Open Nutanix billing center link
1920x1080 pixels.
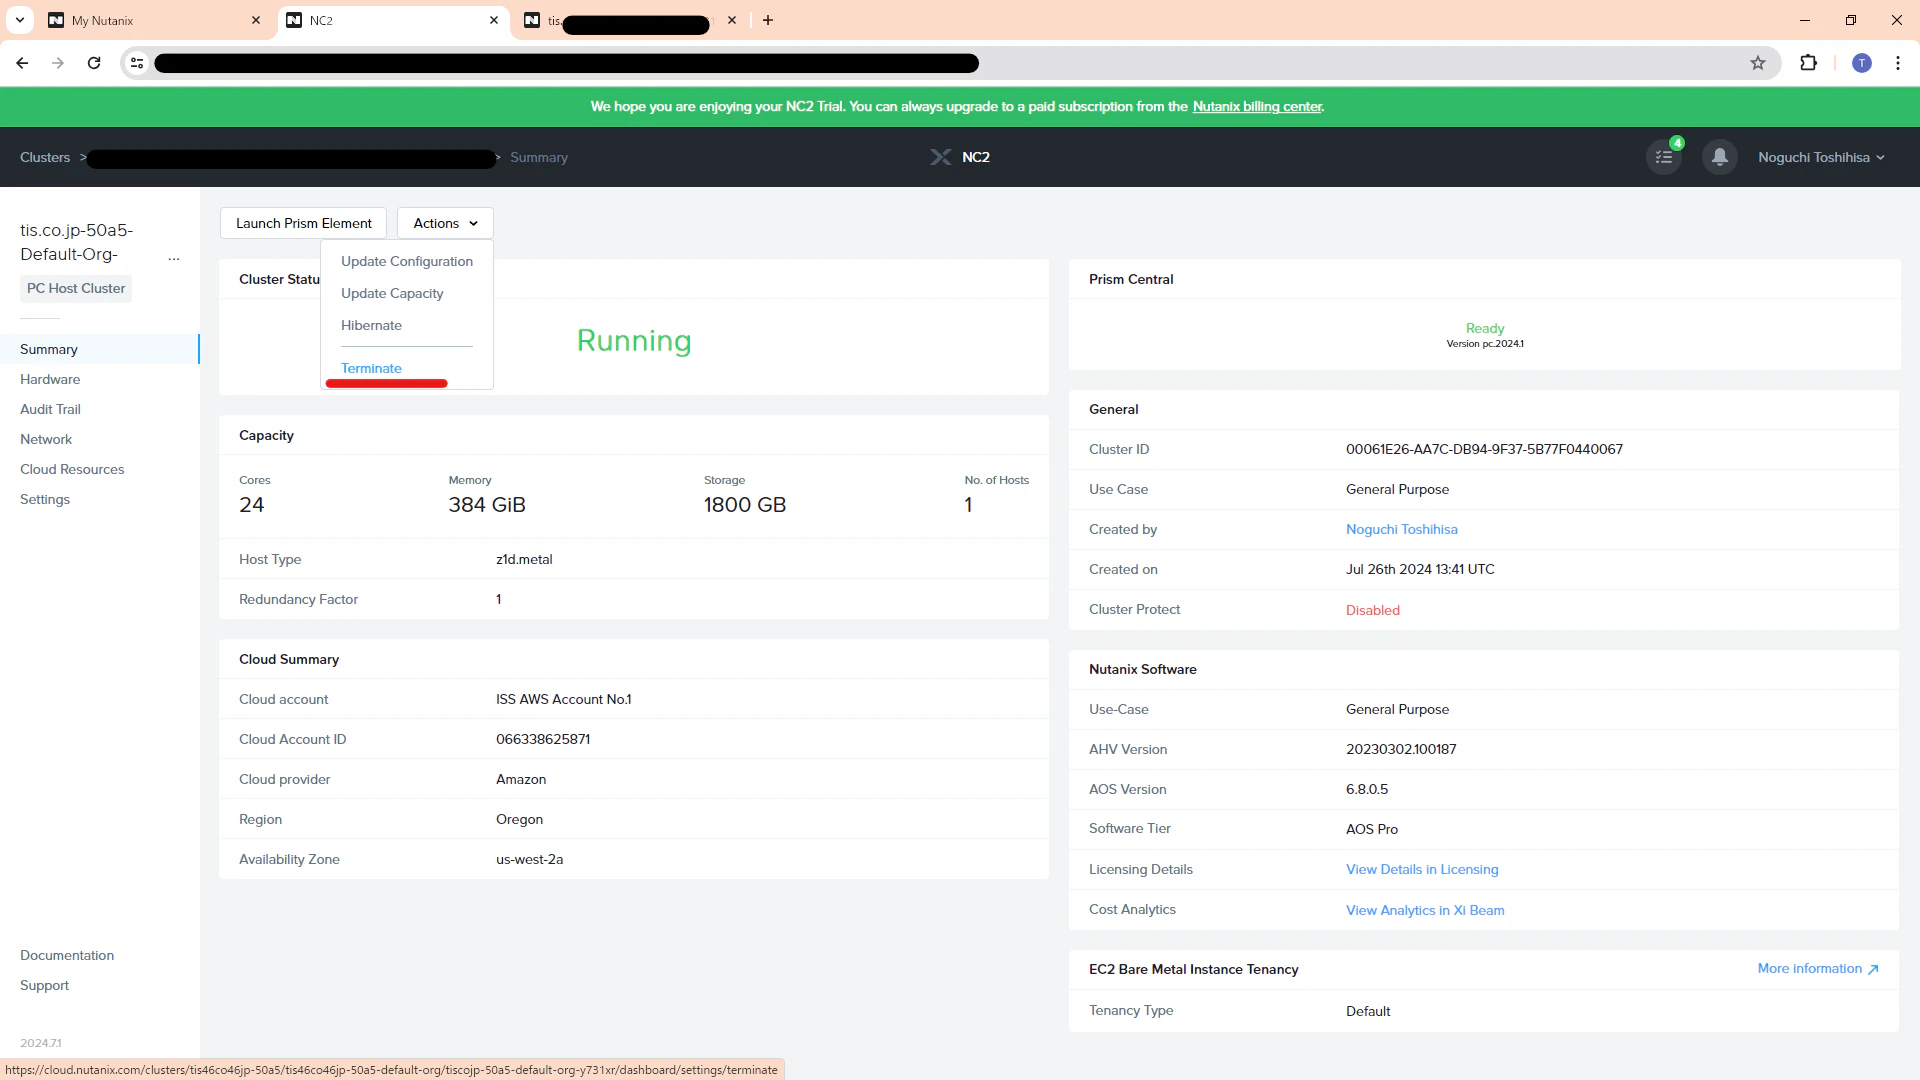[1257, 106]
